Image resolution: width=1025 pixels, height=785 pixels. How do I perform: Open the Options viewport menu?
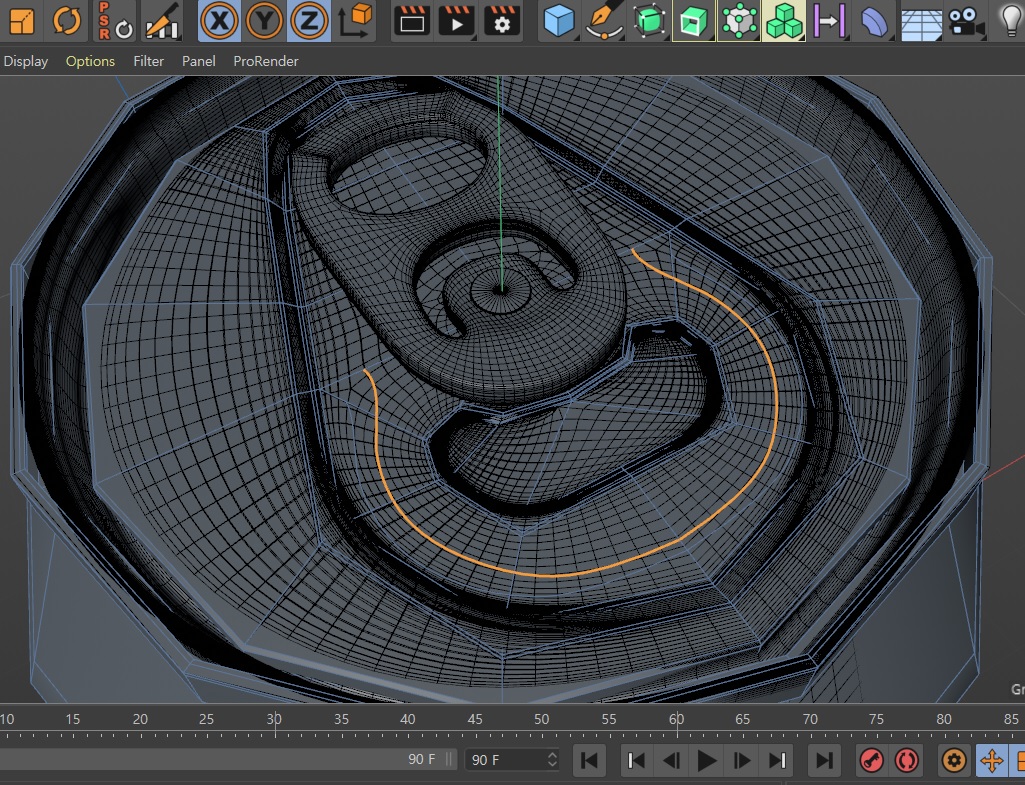pyautogui.click(x=90, y=61)
